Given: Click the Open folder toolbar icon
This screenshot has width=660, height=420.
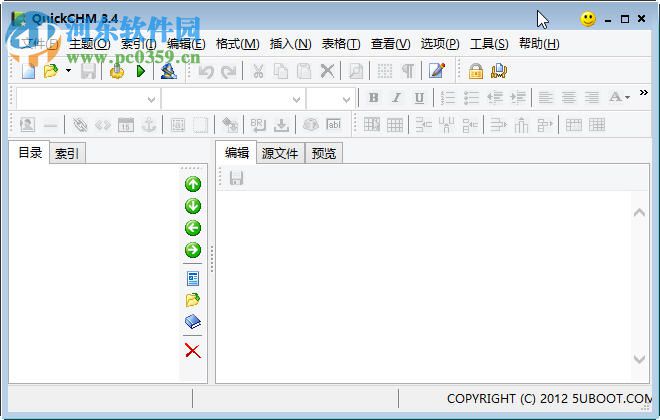Looking at the screenshot, I should tap(51, 71).
